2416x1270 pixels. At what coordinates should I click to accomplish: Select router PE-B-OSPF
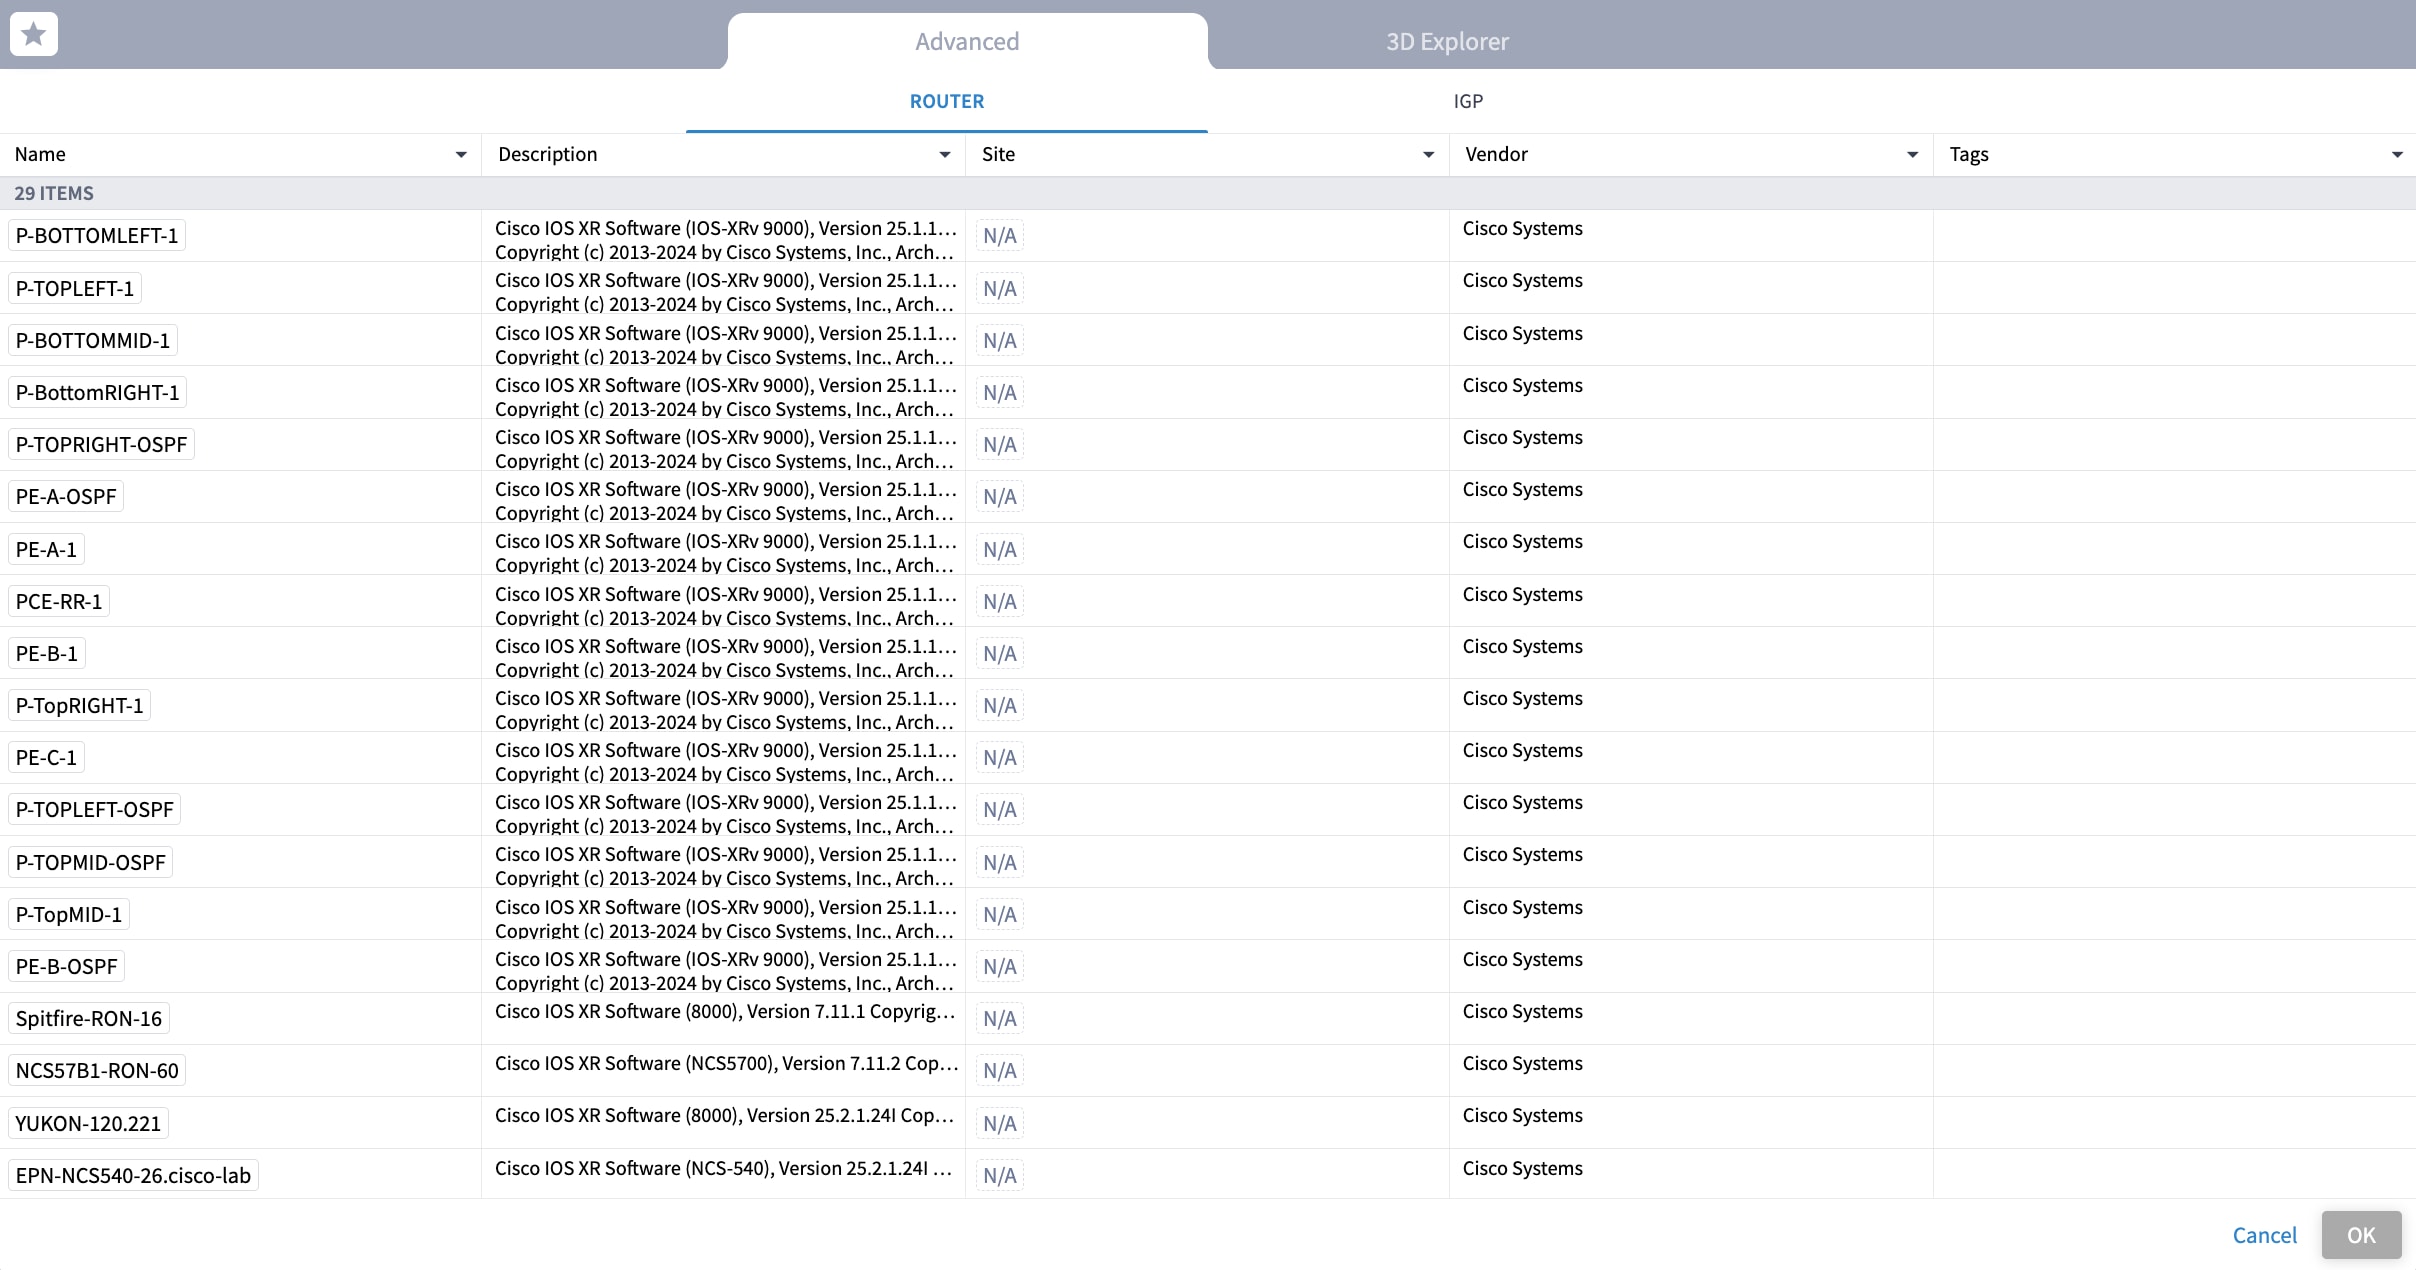tap(67, 967)
